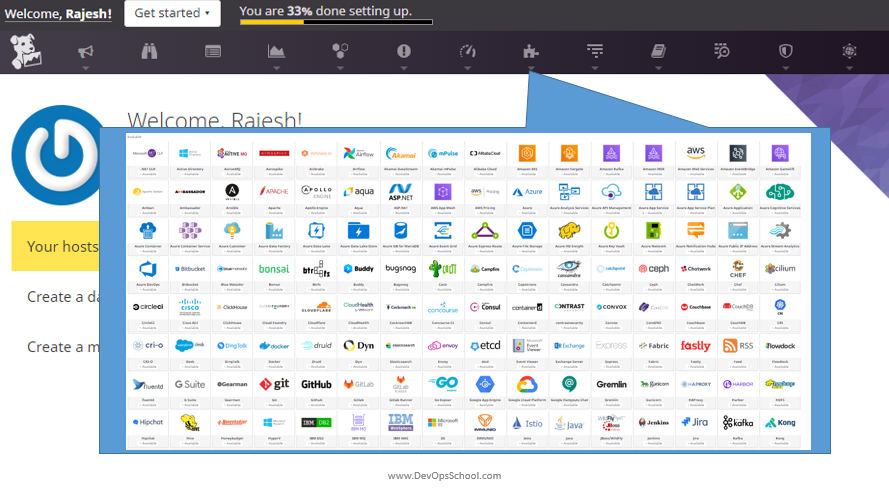This screenshot has height=494, width=889.
Task: Open the host list view icon
Action: (x=213, y=51)
